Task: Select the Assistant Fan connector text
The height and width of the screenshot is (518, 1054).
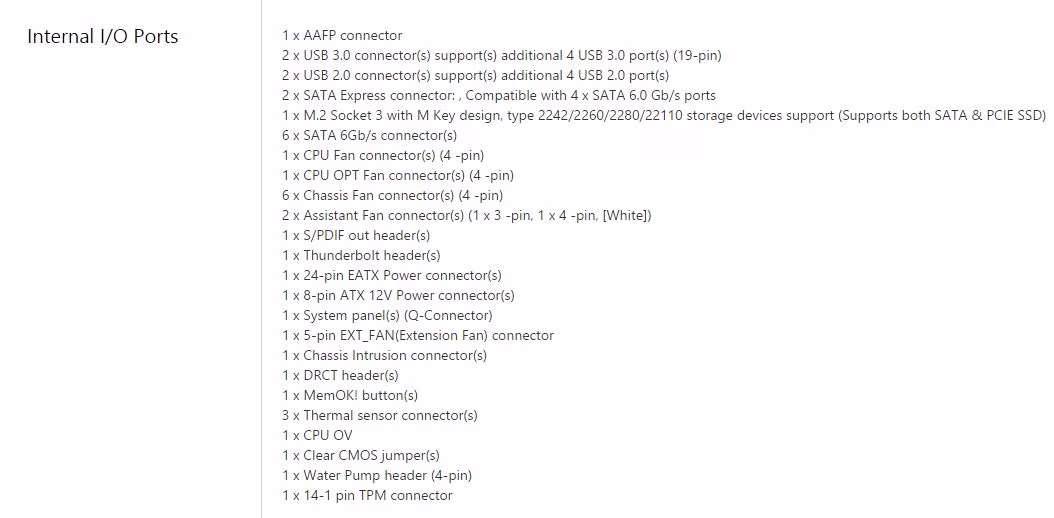Action: pyautogui.click(x=467, y=216)
